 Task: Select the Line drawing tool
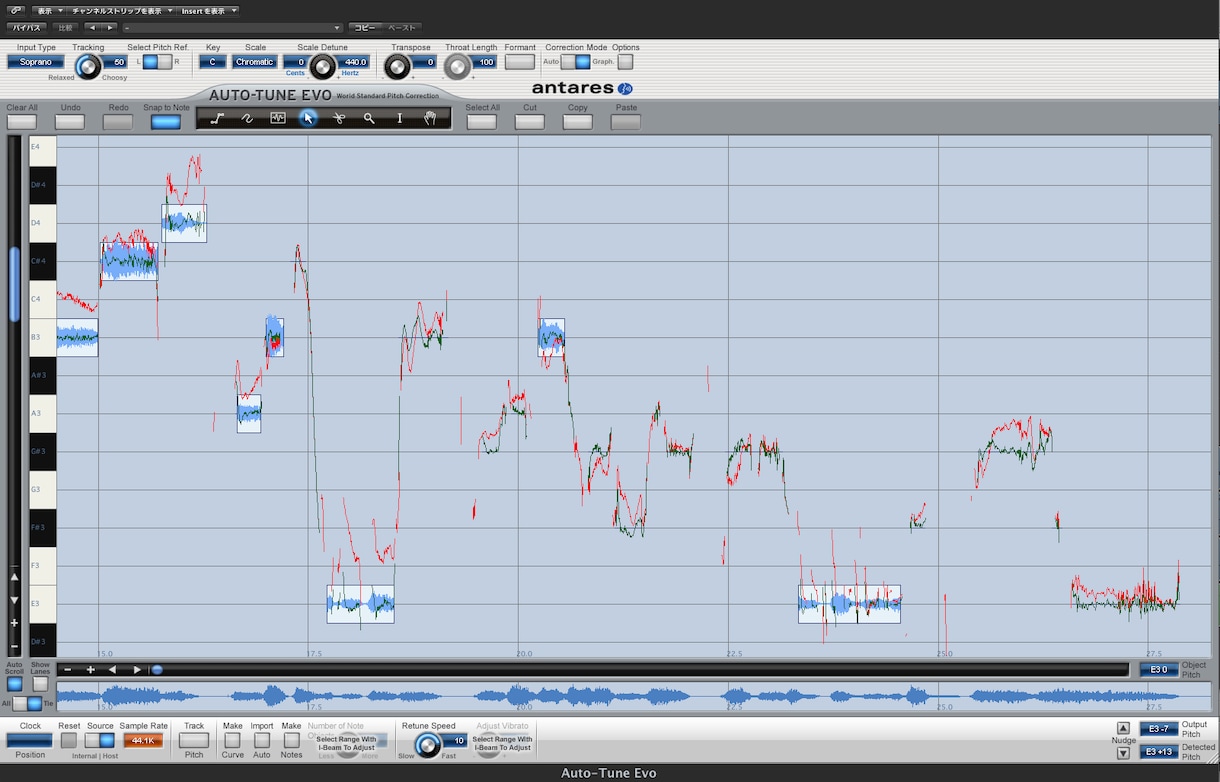click(217, 118)
